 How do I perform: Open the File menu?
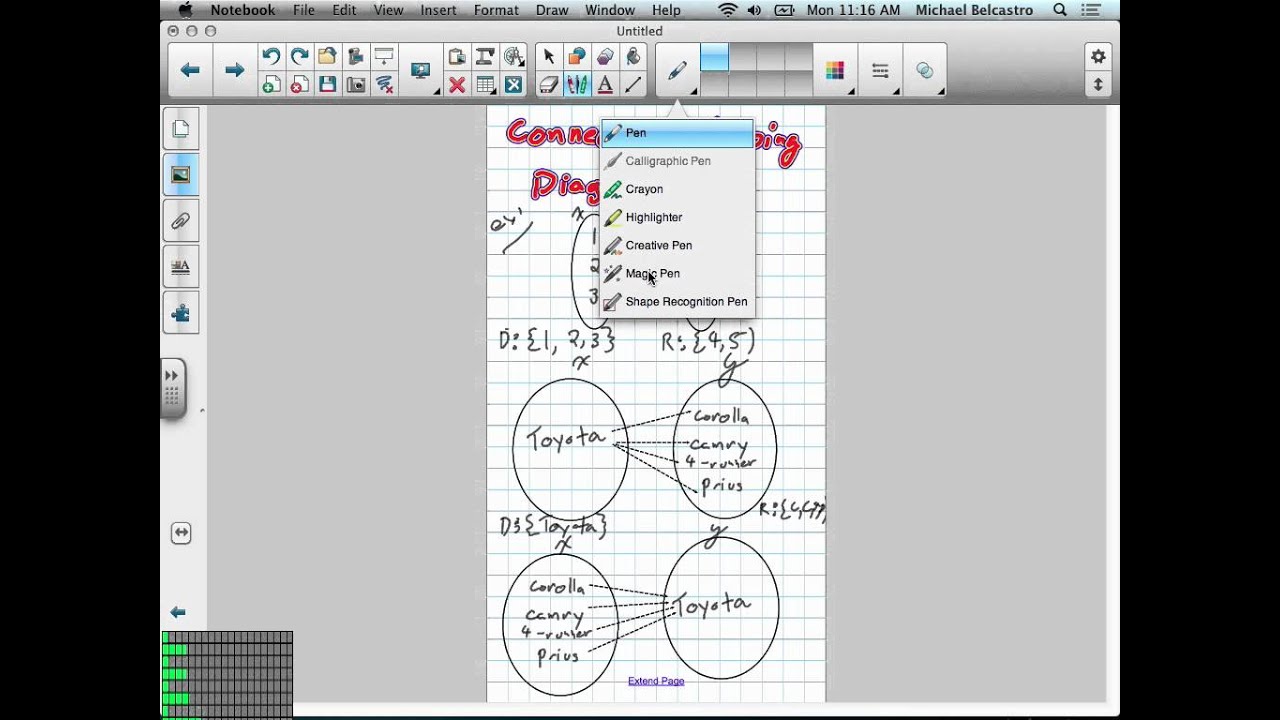304,10
